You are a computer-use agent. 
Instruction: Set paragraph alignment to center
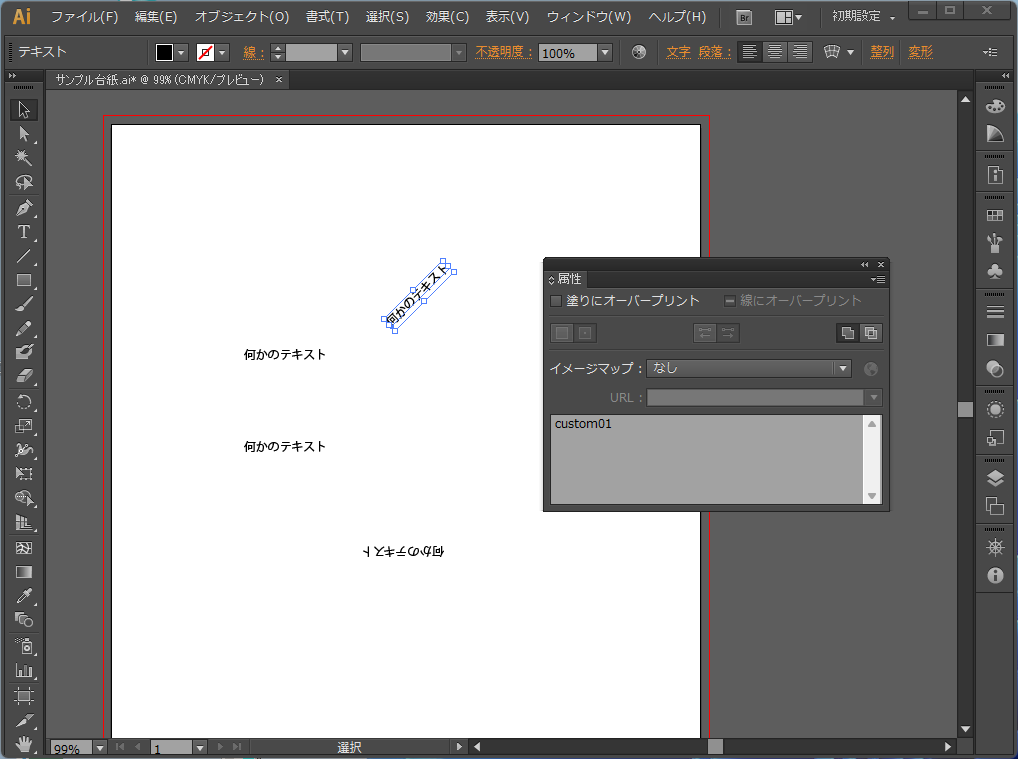pyautogui.click(x=773, y=52)
